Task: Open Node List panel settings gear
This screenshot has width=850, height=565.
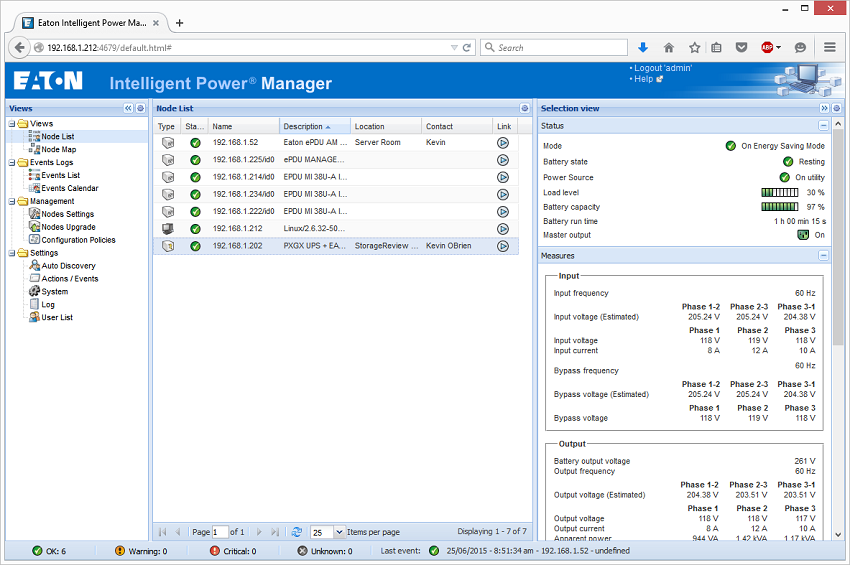Action: click(524, 108)
